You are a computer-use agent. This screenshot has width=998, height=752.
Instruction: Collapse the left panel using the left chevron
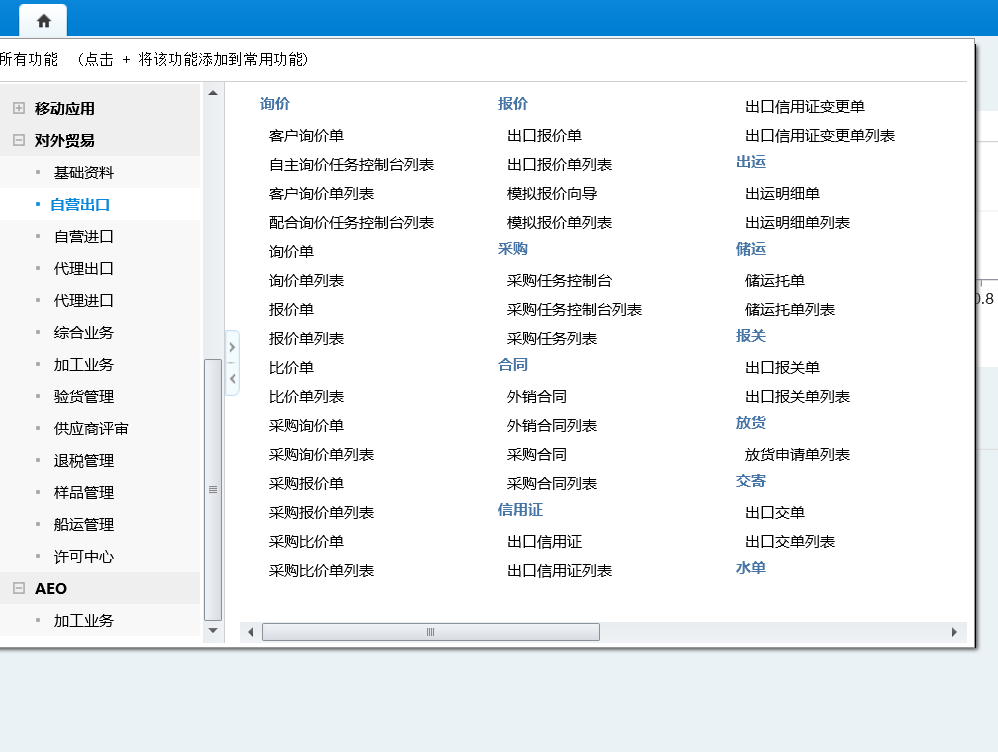[x=233, y=378]
